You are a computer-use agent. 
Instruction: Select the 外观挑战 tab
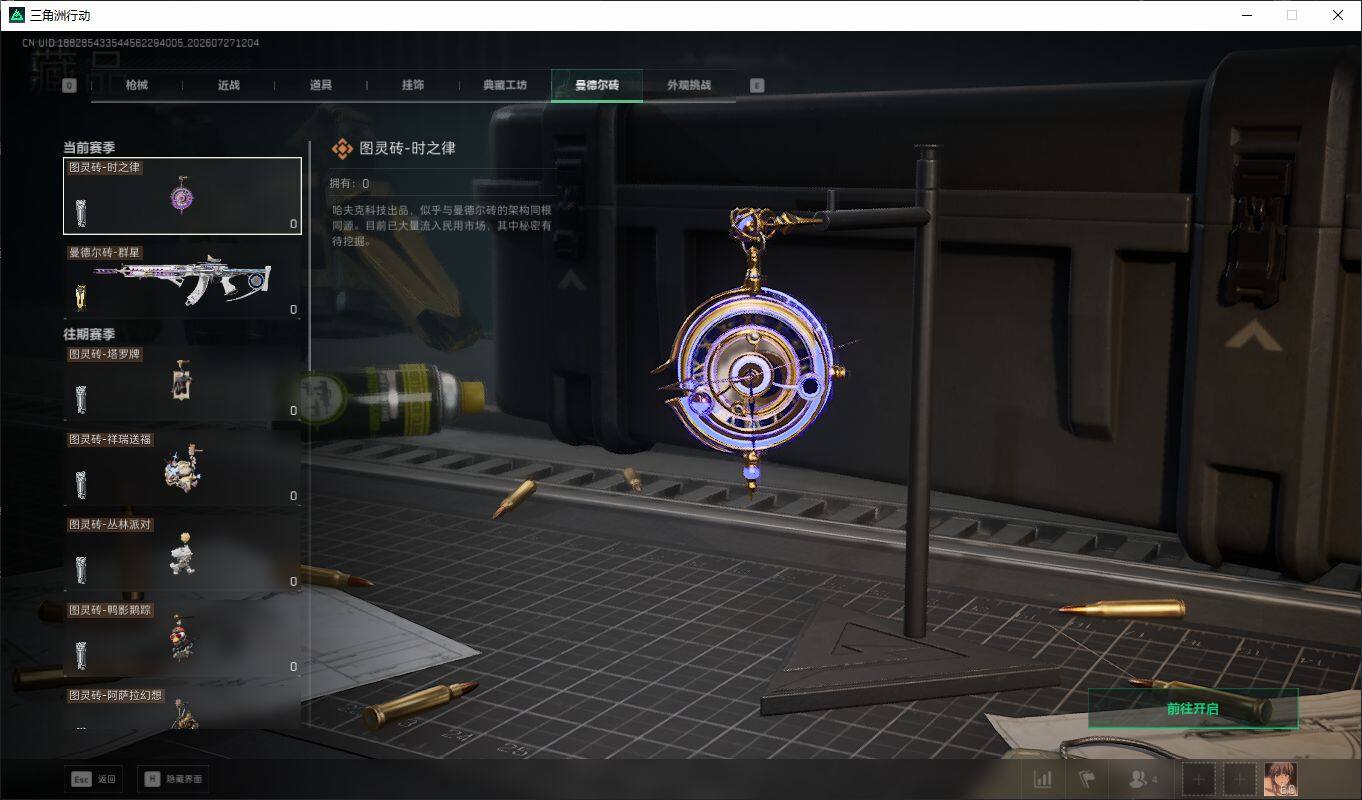689,85
